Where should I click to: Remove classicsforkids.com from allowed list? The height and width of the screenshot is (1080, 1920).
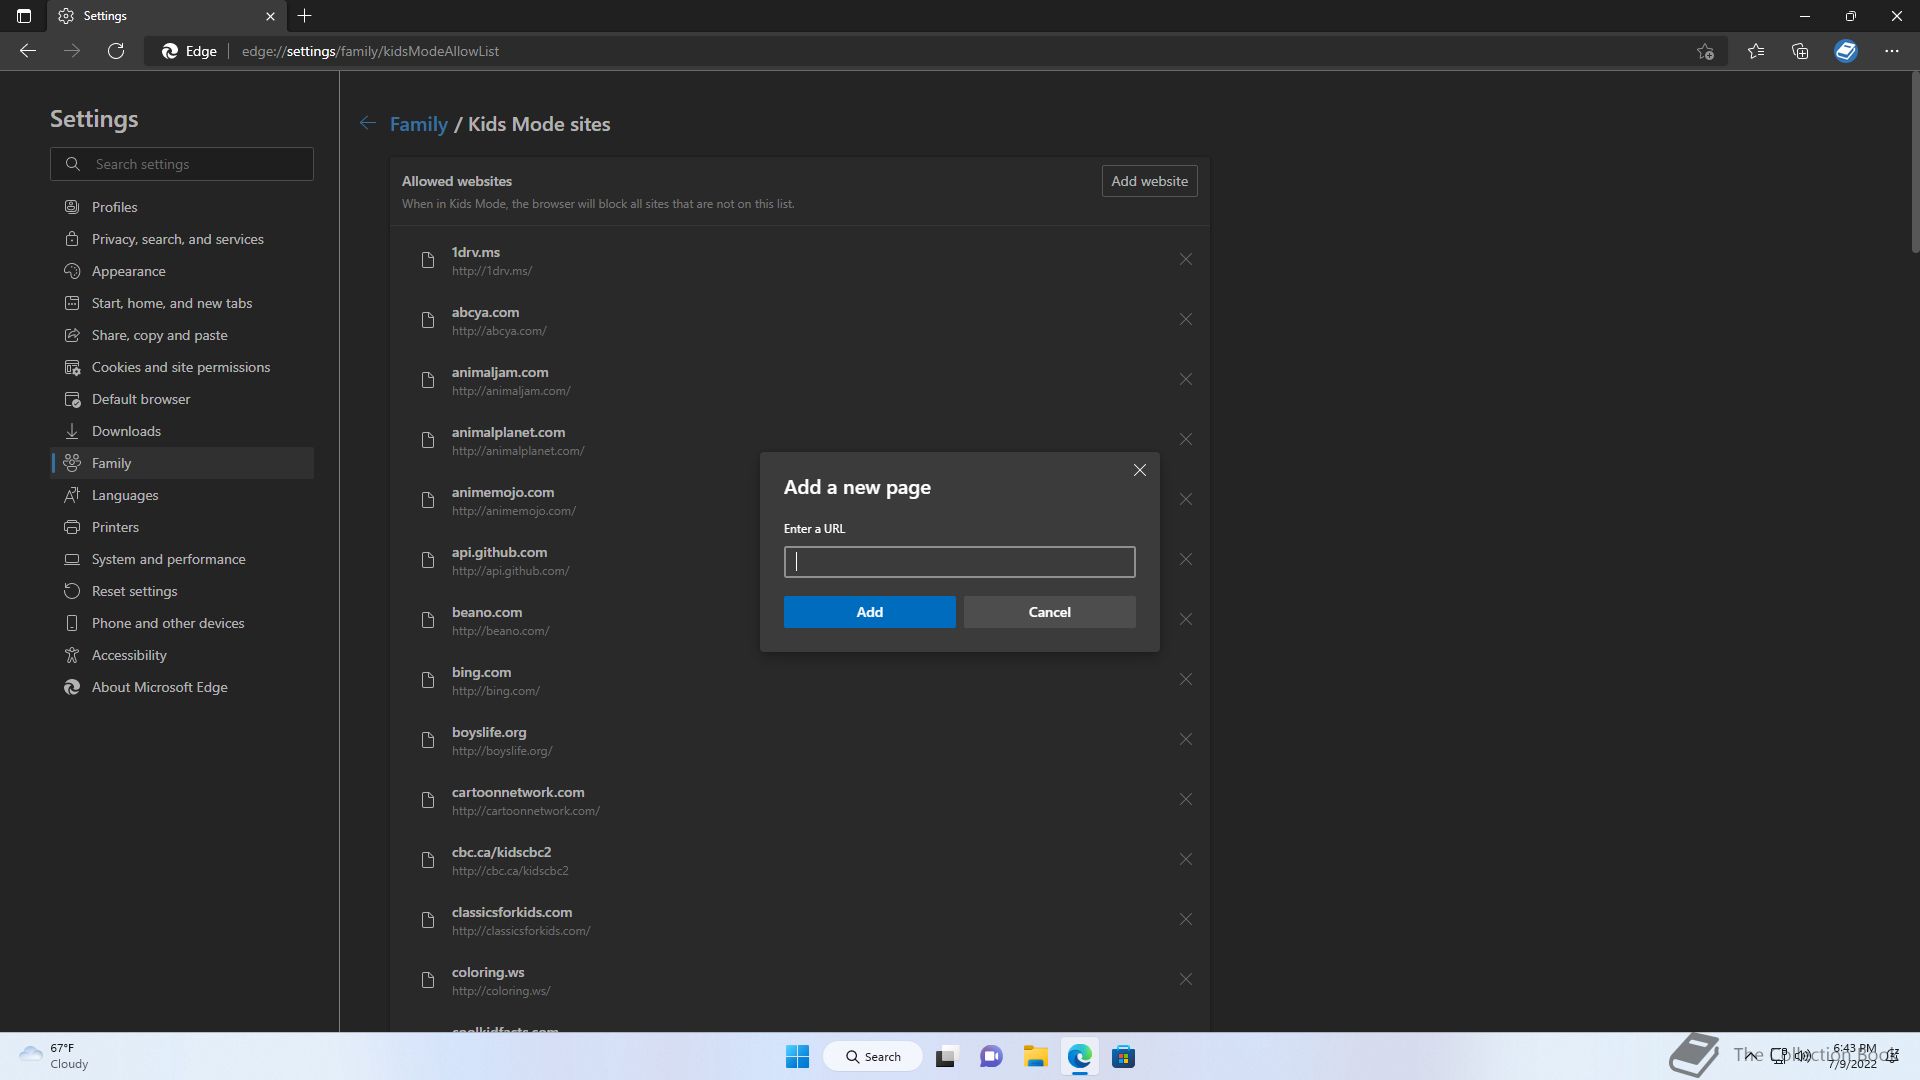[1185, 920]
